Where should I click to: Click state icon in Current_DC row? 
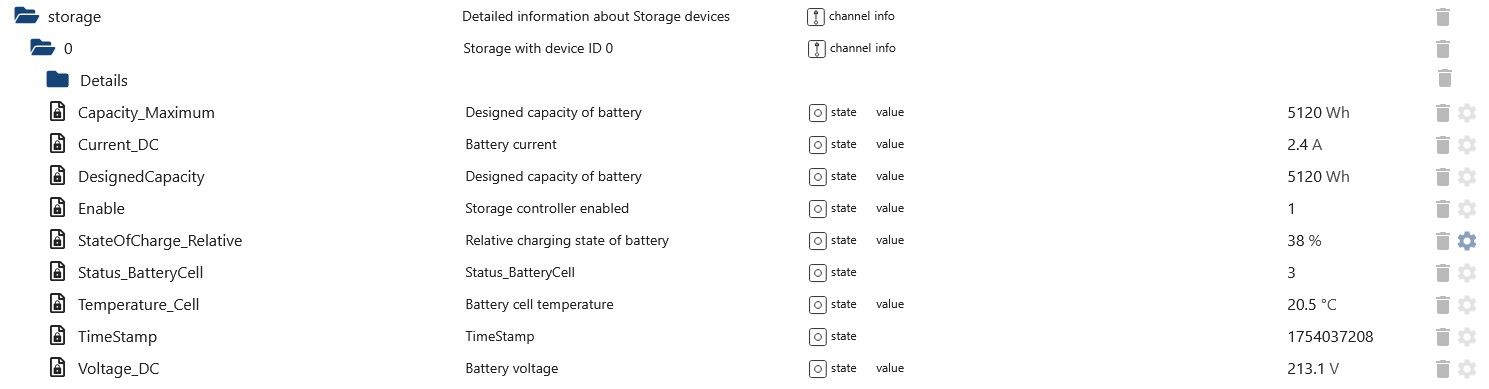click(x=817, y=145)
